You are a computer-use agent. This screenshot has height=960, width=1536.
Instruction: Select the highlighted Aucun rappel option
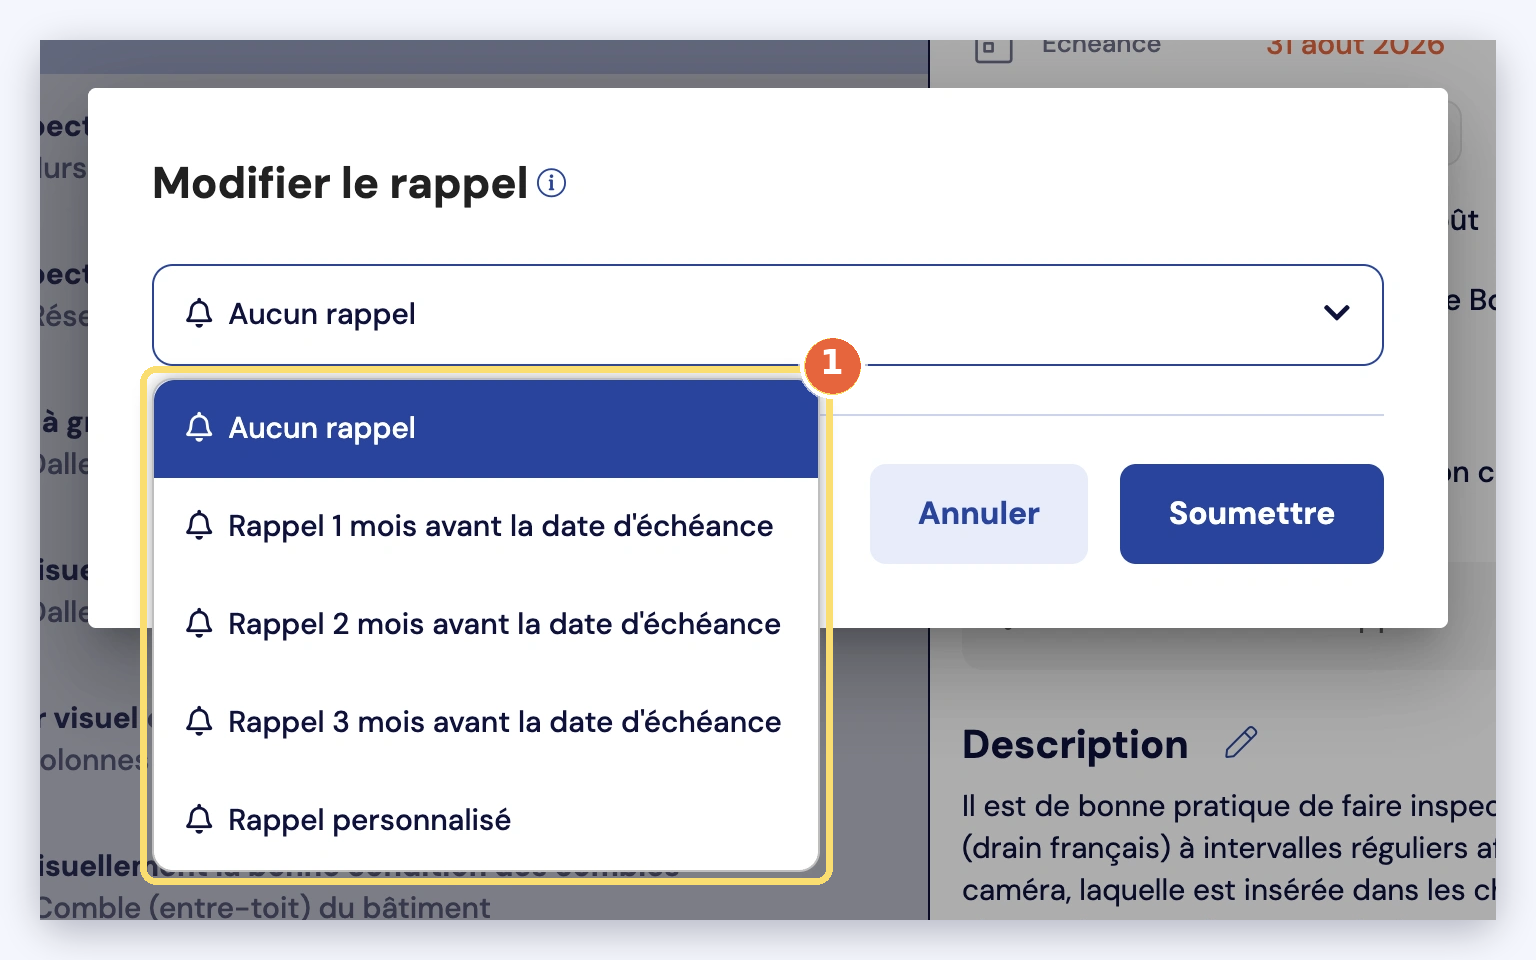[x=486, y=428]
